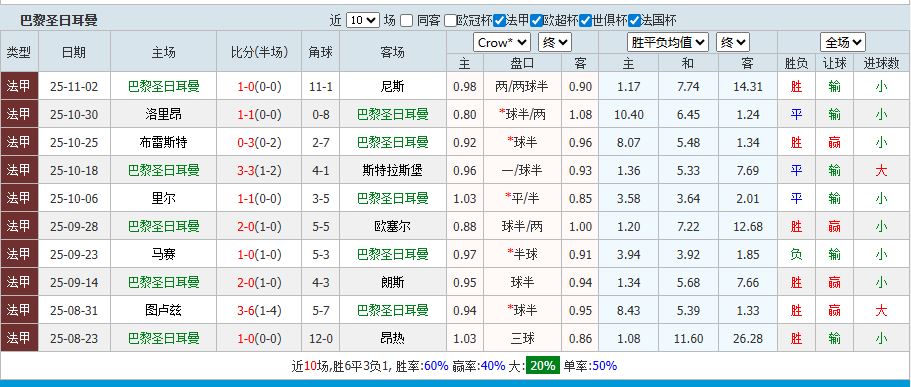911x387 pixels.
Task: Click the green 20% badge in the summary
Action: 543,366
